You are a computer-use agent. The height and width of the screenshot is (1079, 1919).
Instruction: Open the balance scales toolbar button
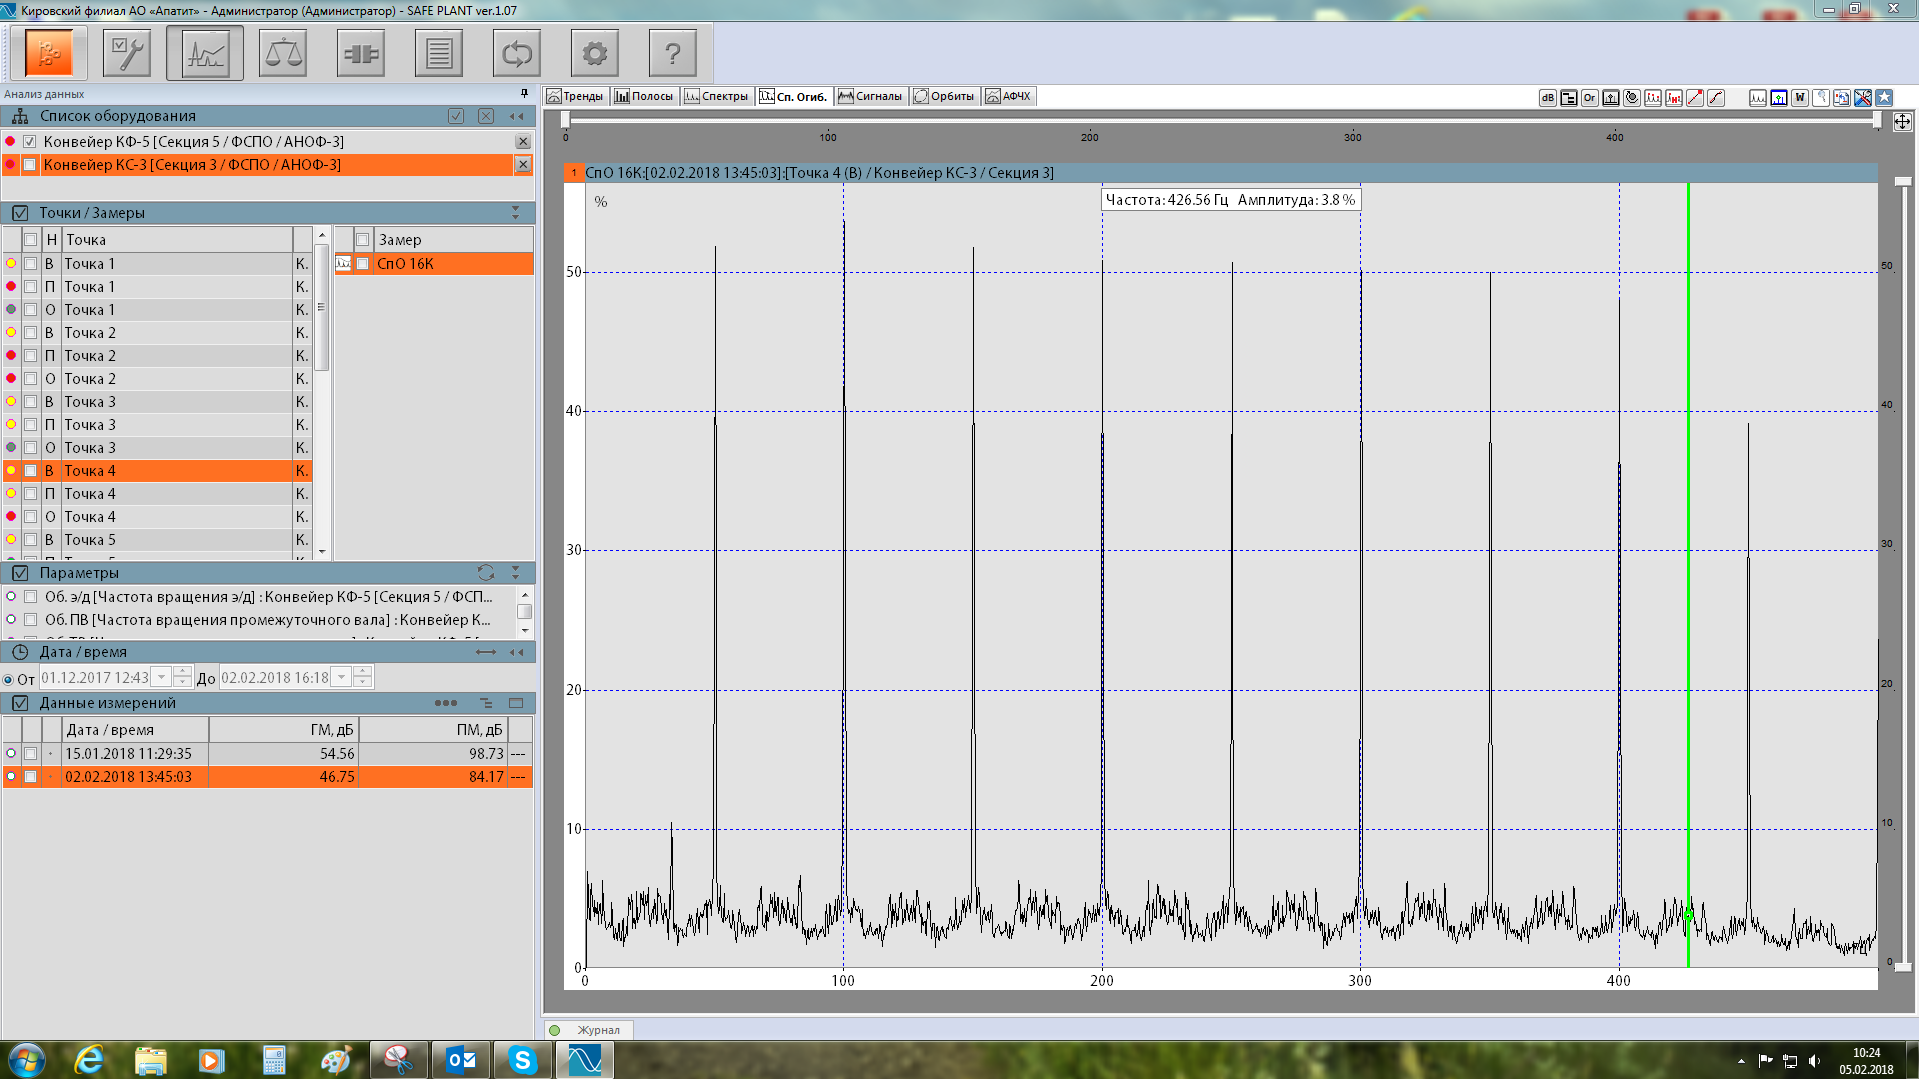(283, 54)
